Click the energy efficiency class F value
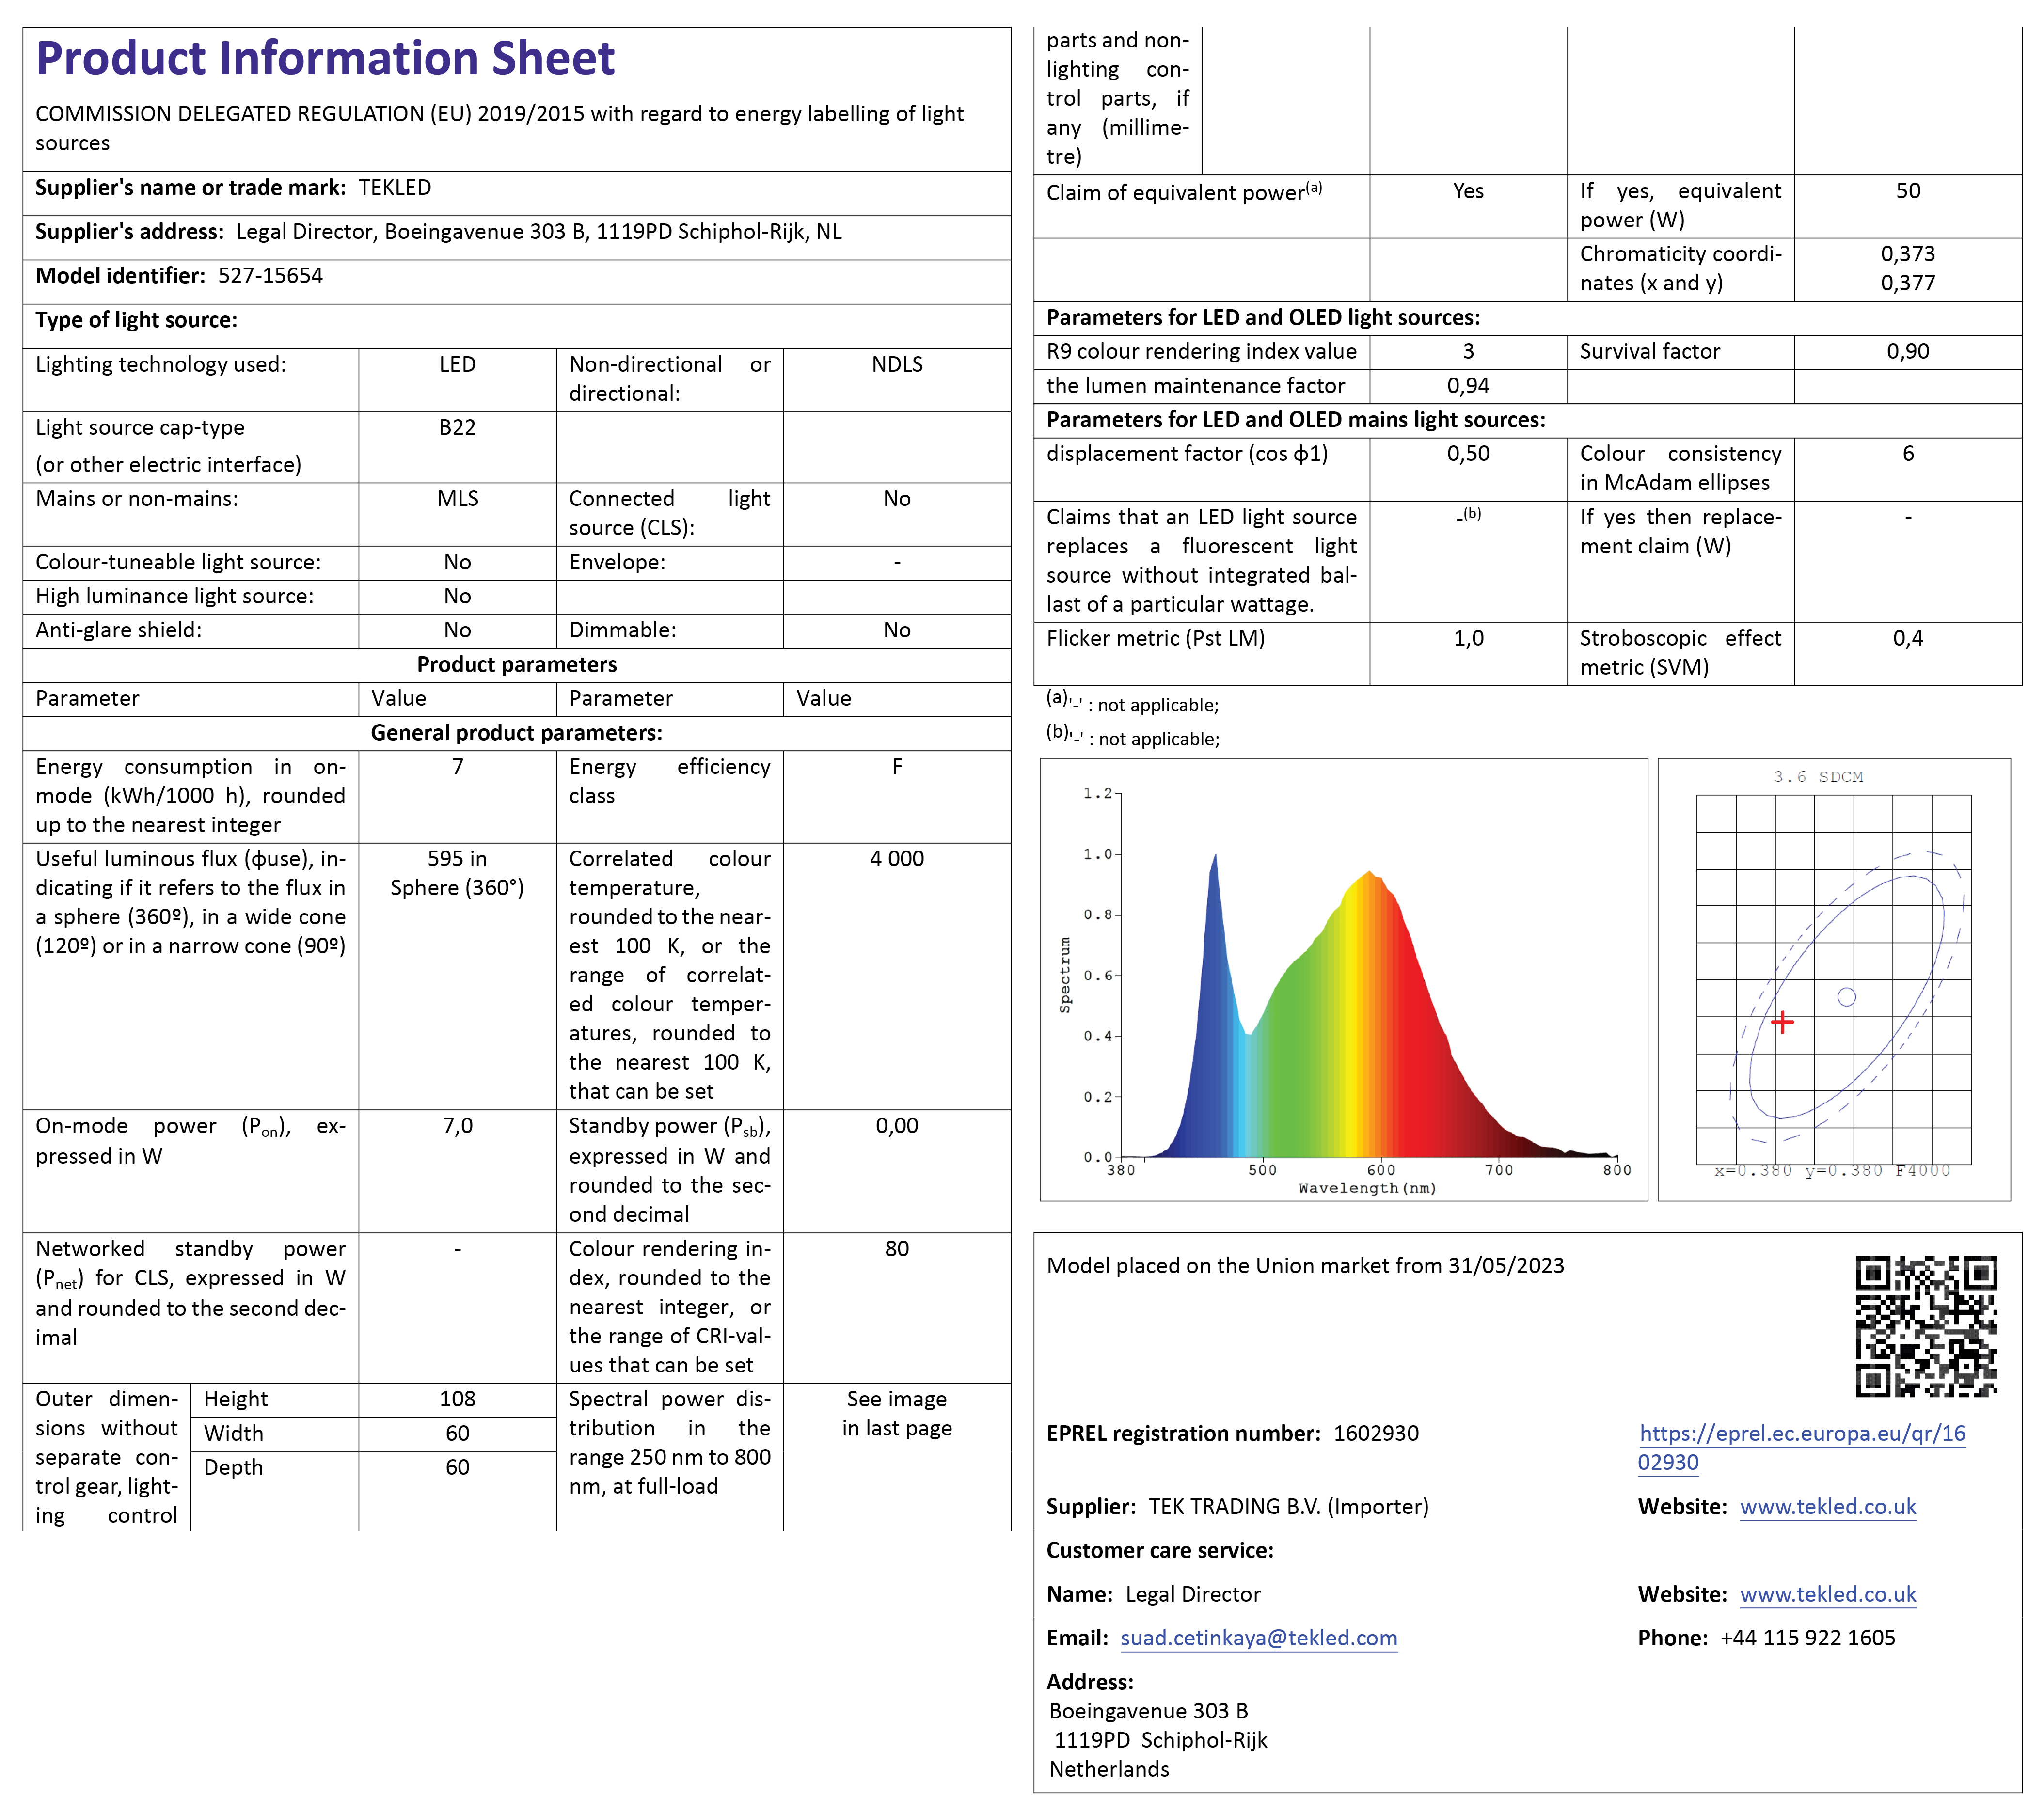This screenshot has width=2044, height=1812. pos(896,767)
